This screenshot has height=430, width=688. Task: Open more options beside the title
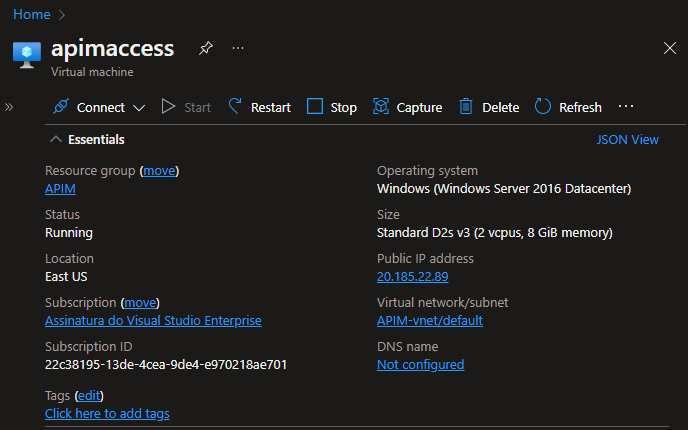coord(238,48)
